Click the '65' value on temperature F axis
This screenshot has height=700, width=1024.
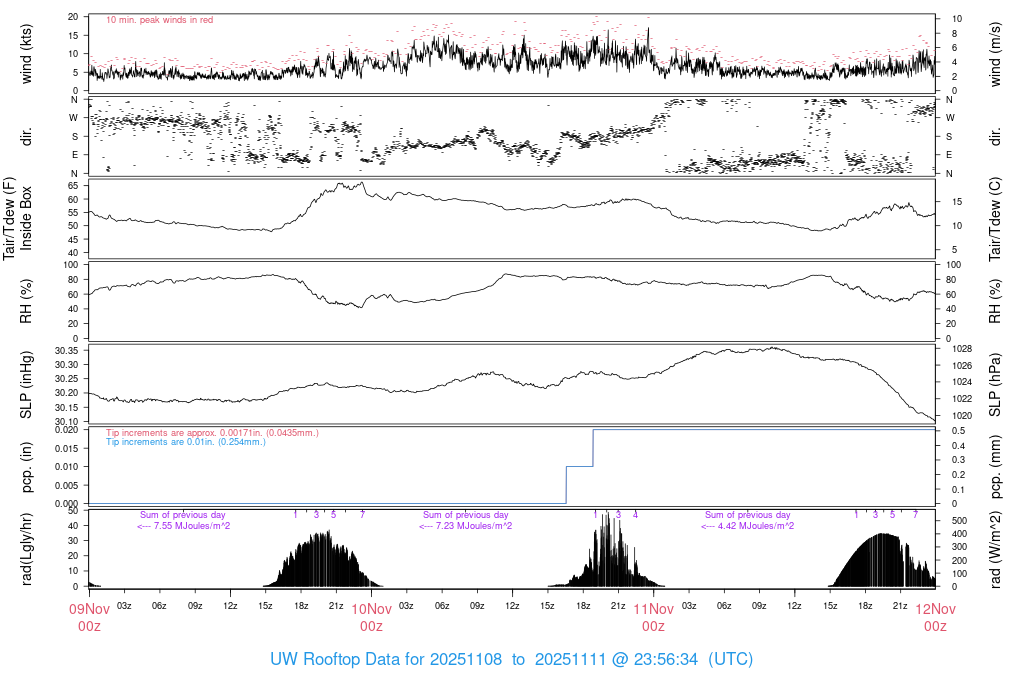click(x=72, y=186)
